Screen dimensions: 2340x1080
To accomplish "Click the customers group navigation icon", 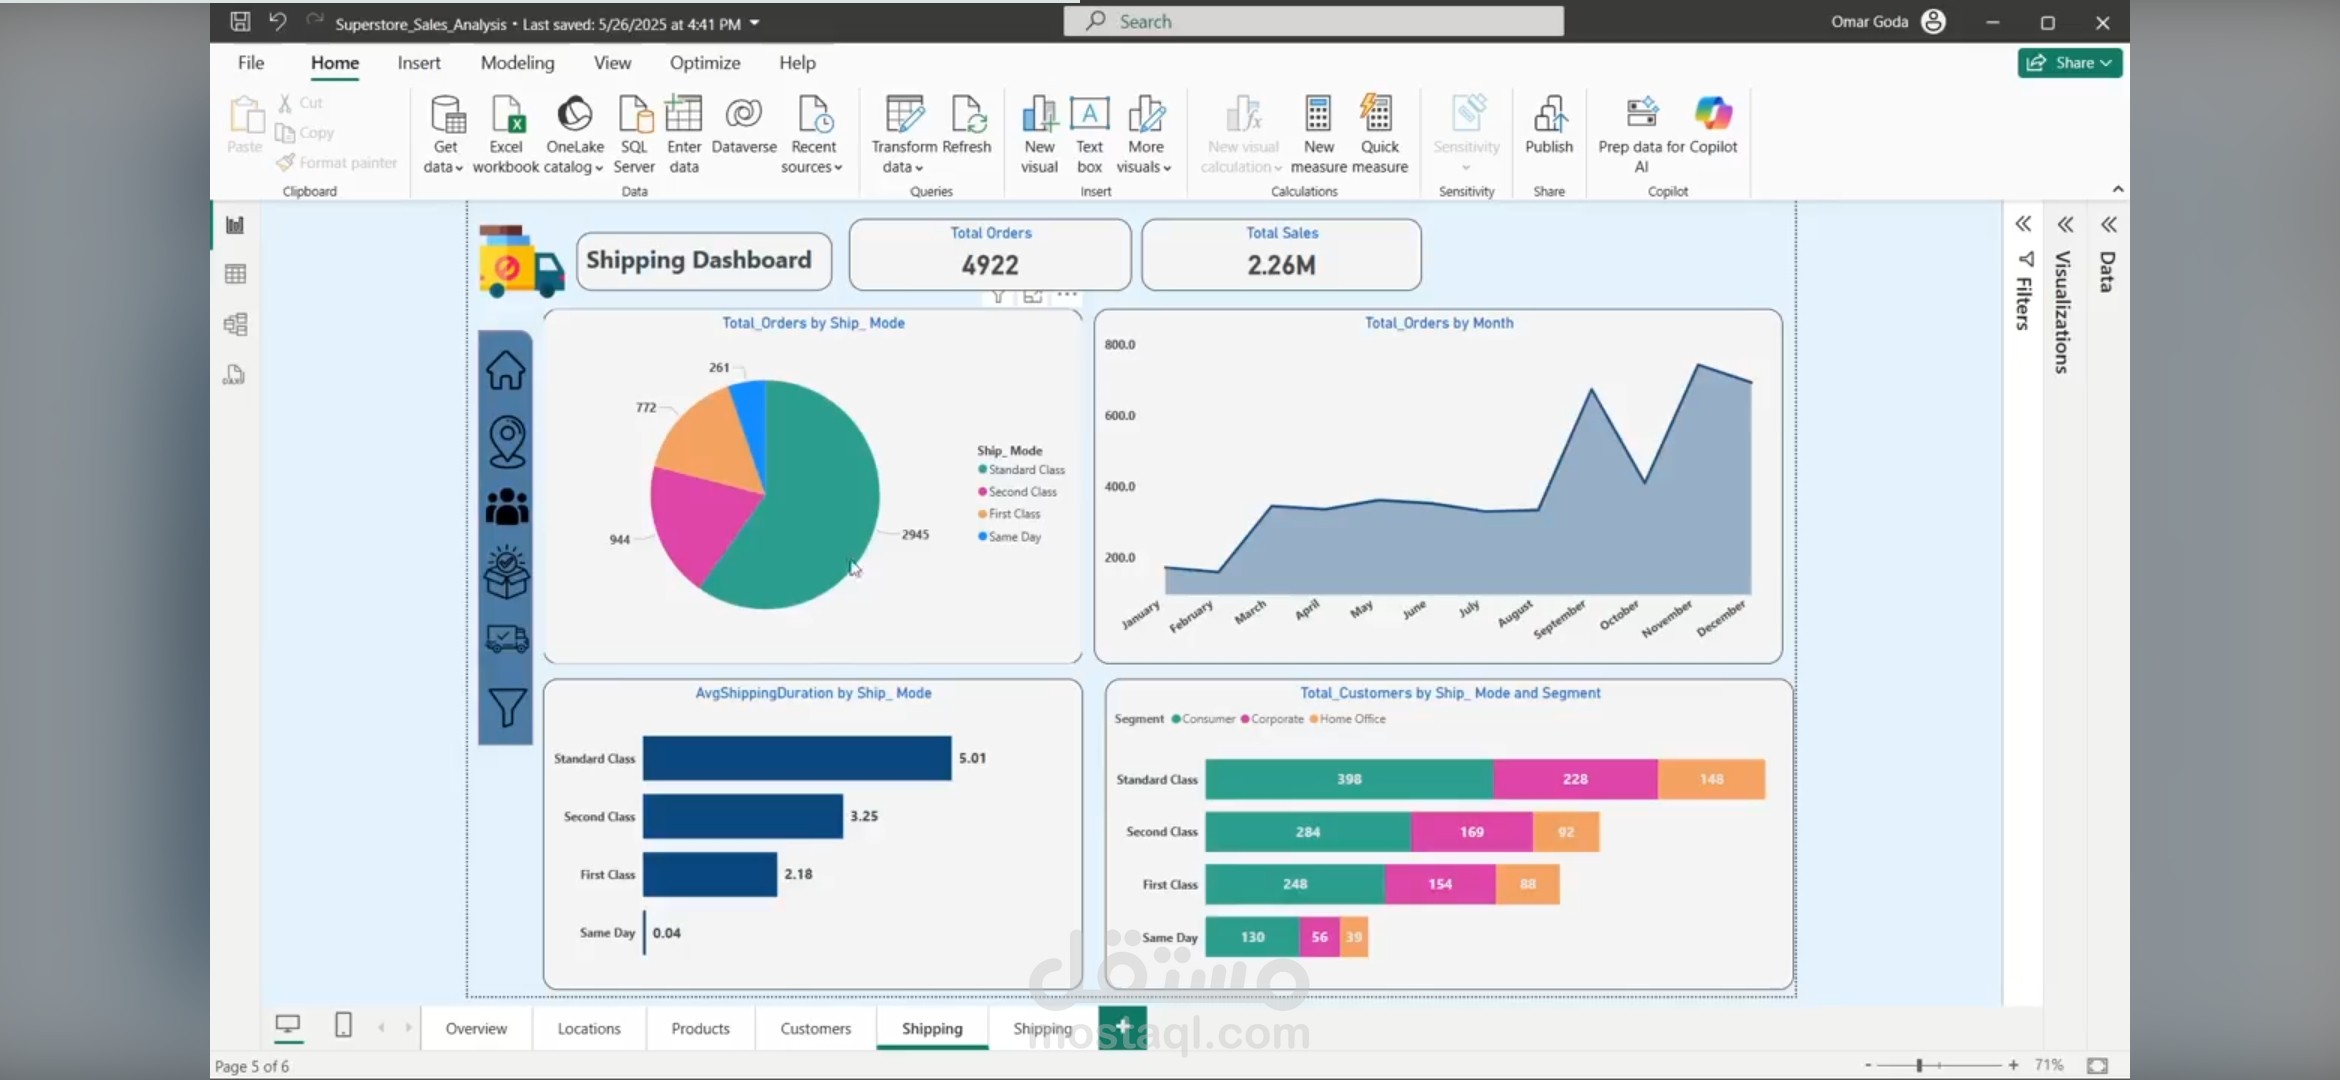I will point(507,507).
